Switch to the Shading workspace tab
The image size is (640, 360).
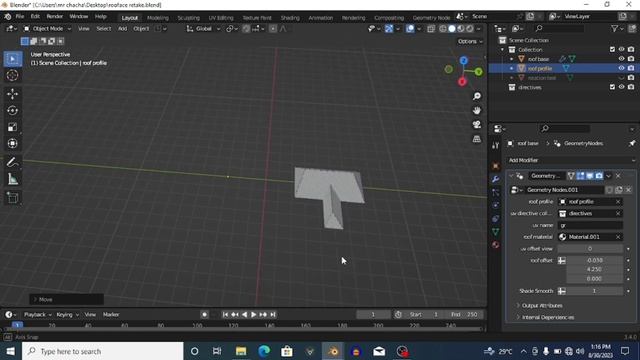coord(290,18)
